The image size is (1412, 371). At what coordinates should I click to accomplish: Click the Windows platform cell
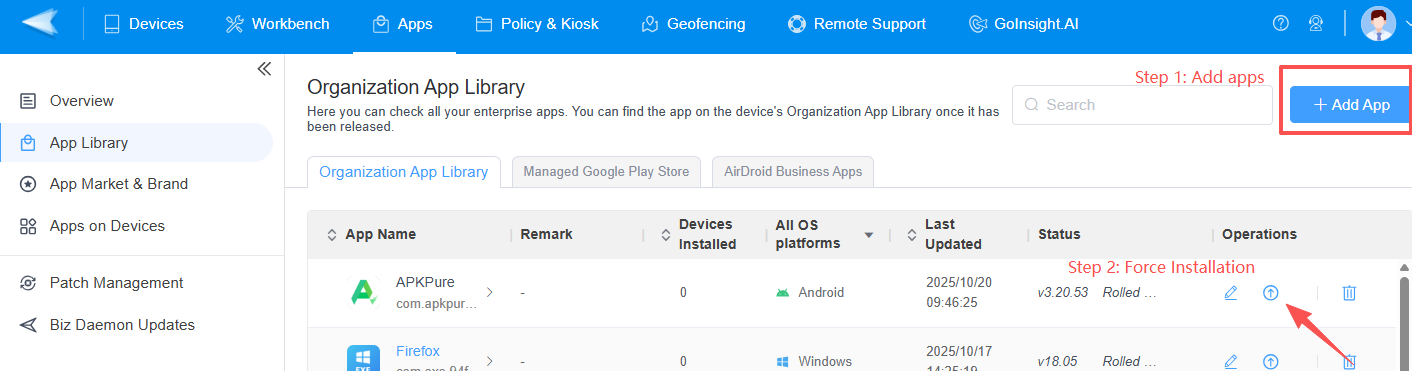[814, 361]
